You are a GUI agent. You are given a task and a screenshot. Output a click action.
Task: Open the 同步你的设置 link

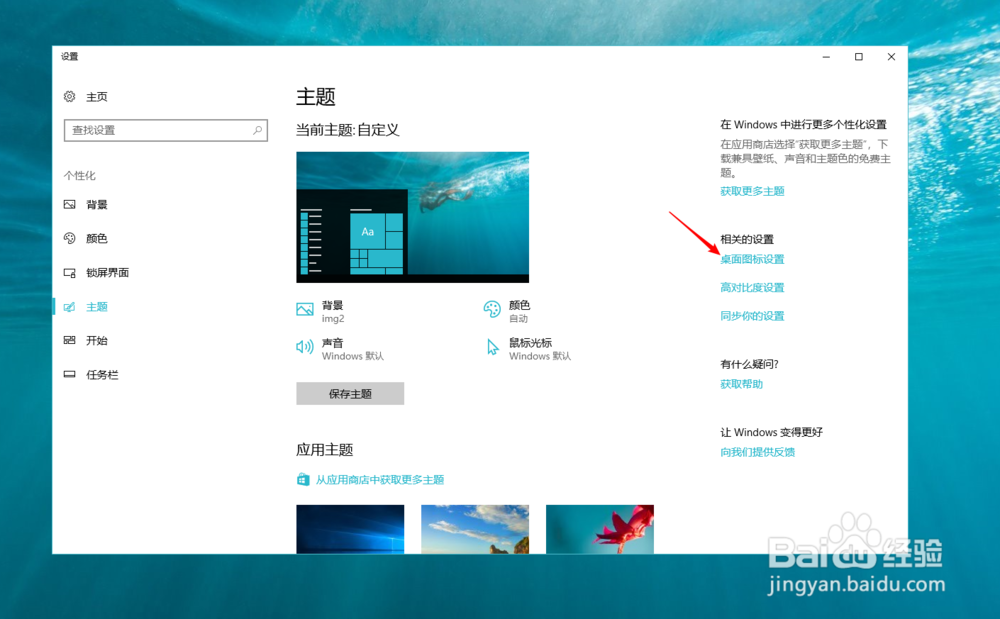(752, 316)
